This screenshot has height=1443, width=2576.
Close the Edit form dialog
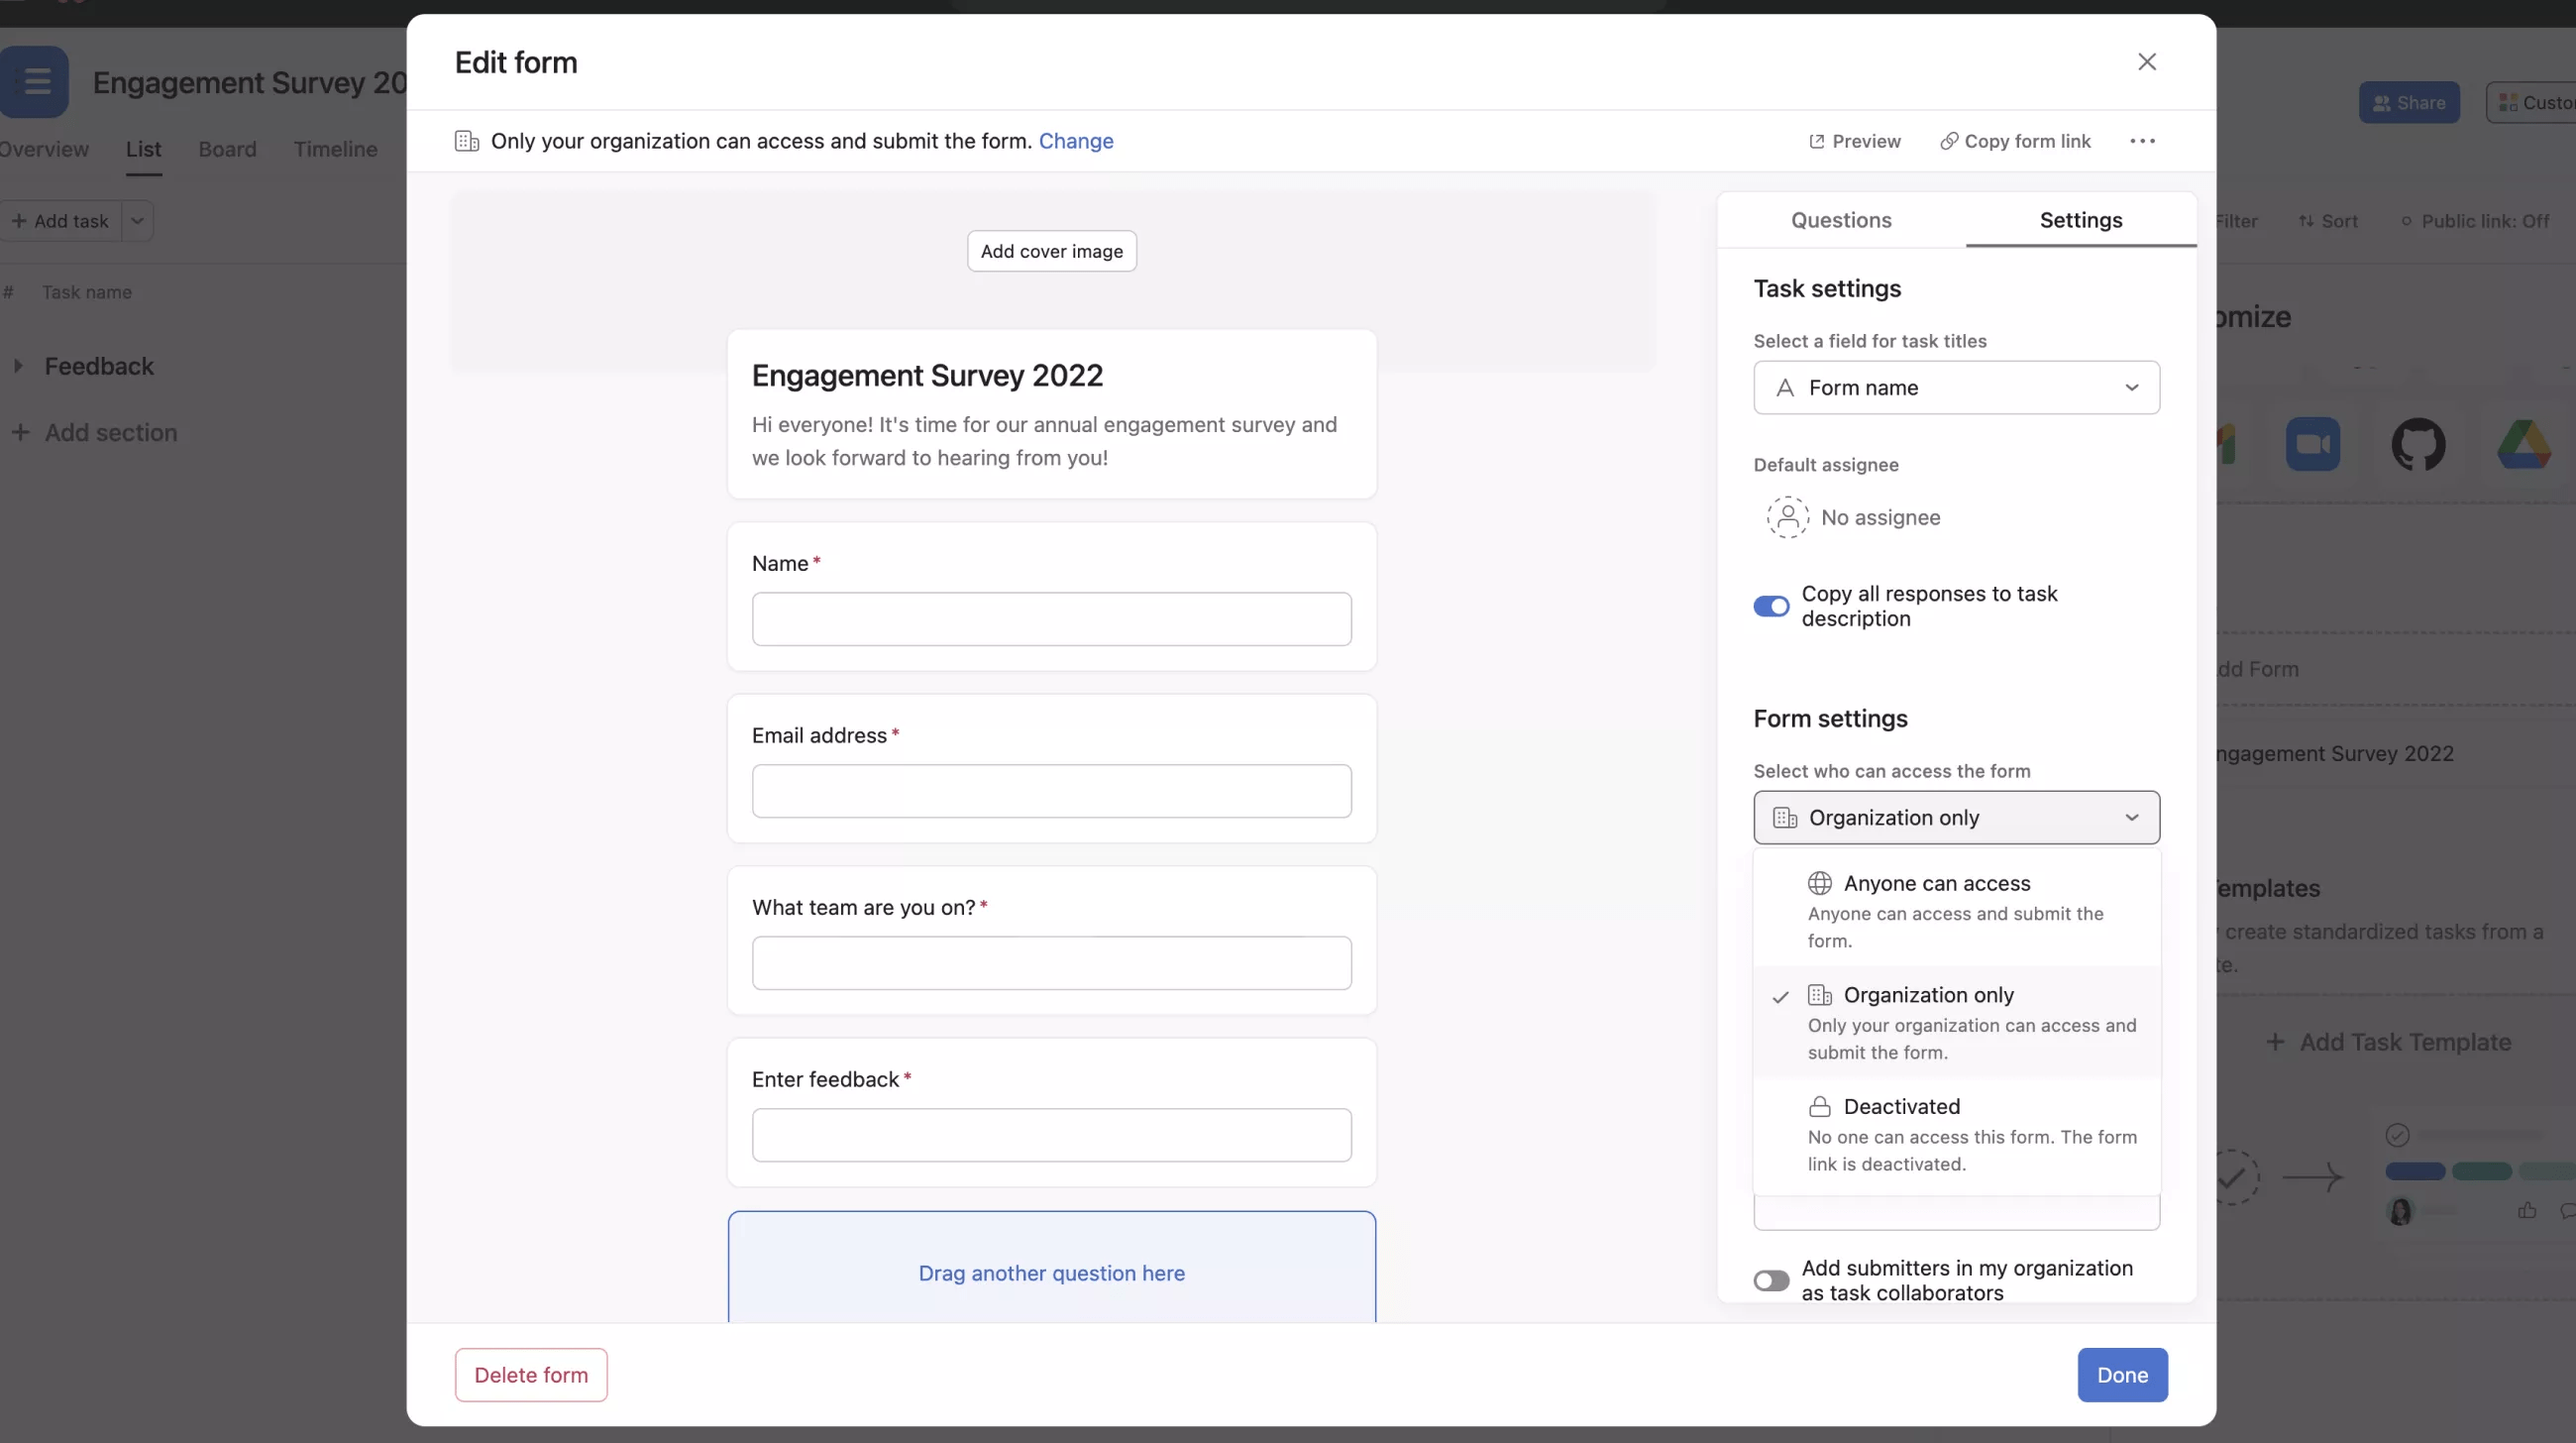click(2146, 62)
